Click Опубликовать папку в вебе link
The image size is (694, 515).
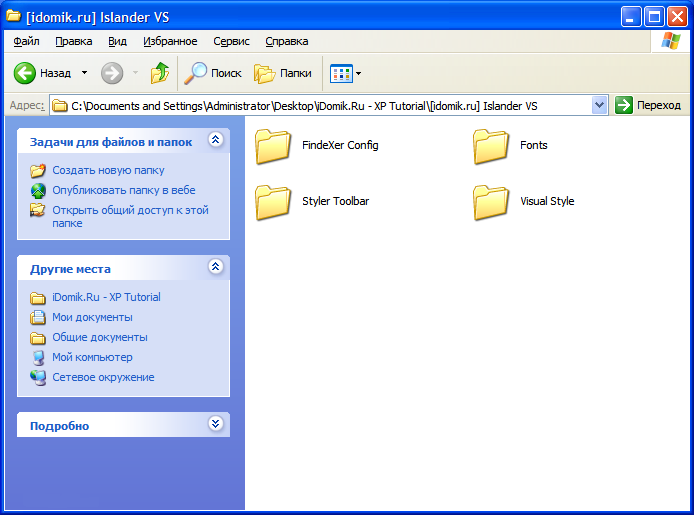(x=124, y=190)
